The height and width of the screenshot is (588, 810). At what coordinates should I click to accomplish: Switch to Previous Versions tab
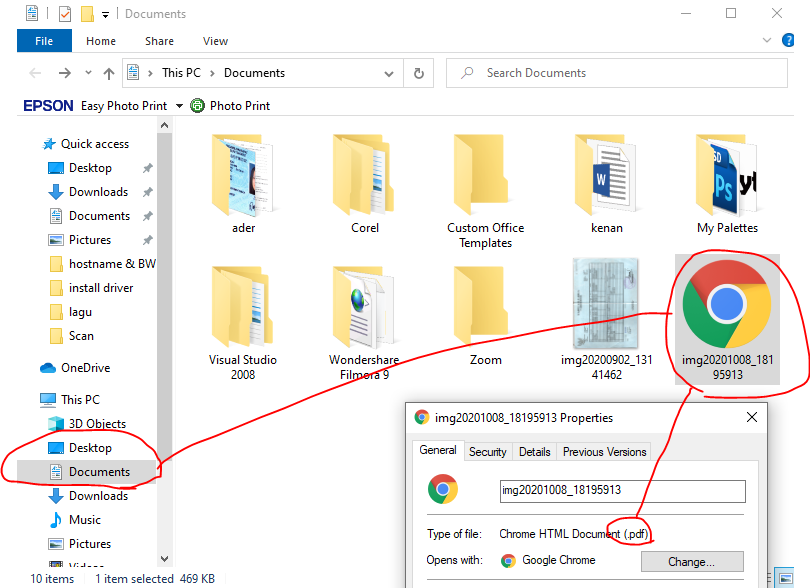pyautogui.click(x=604, y=452)
